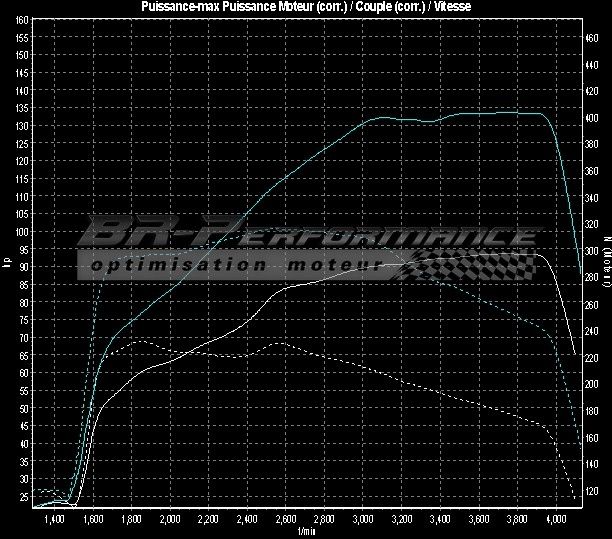Click the 160 value on left axis
Image resolution: width=612 pixels, height=539 pixels.
22,37
